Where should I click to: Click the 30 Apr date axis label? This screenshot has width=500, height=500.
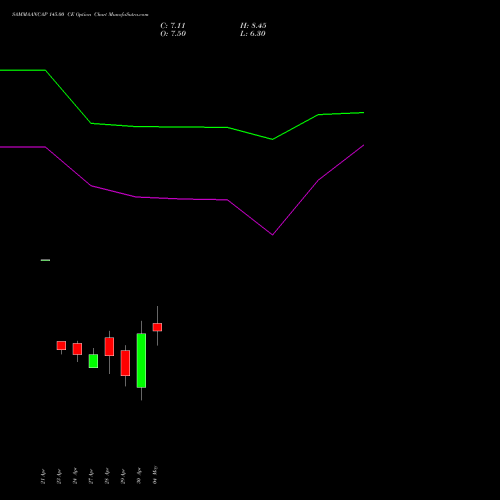pos(139,476)
